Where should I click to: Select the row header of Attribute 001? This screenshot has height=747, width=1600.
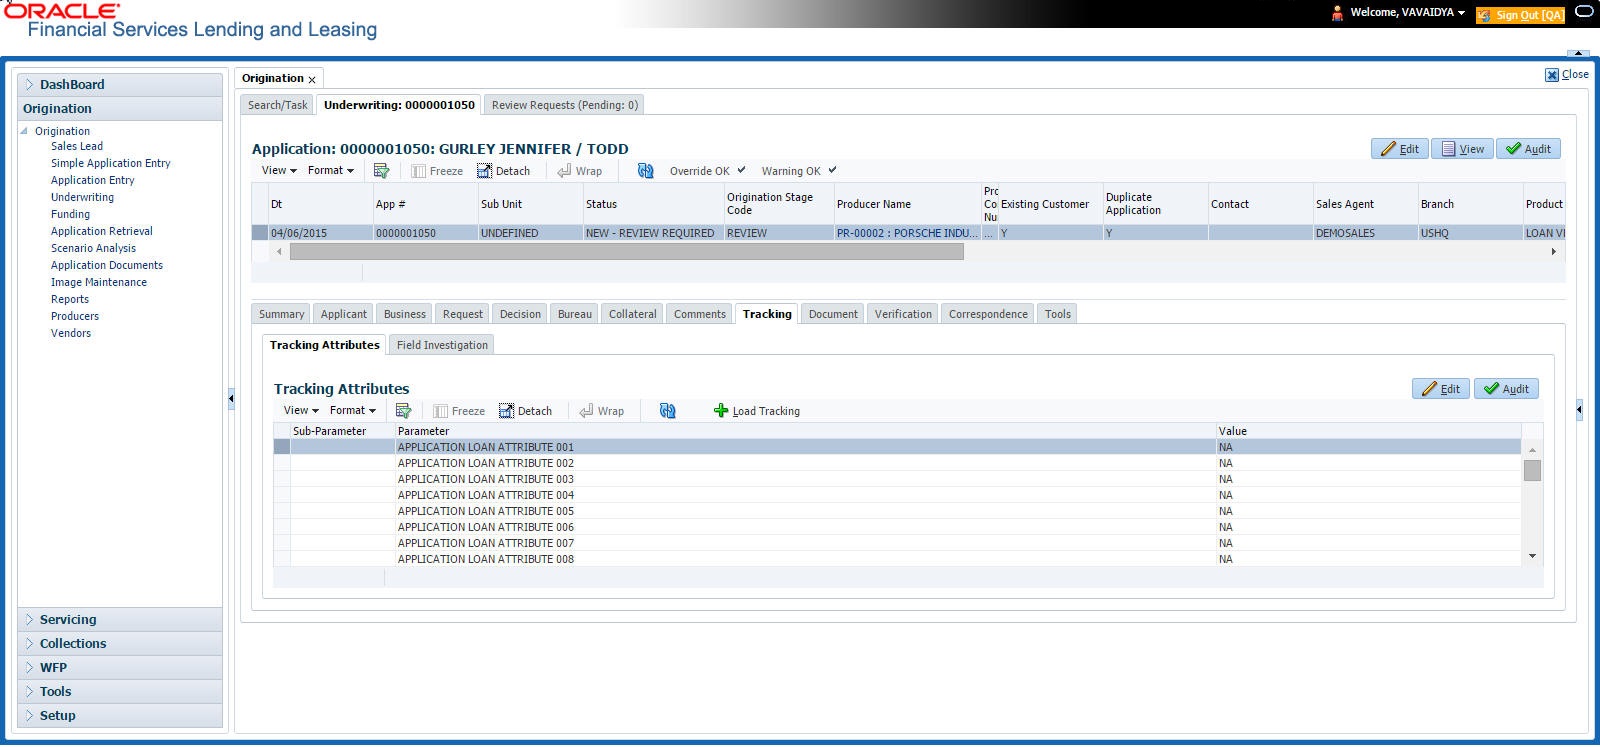coord(282,447)
